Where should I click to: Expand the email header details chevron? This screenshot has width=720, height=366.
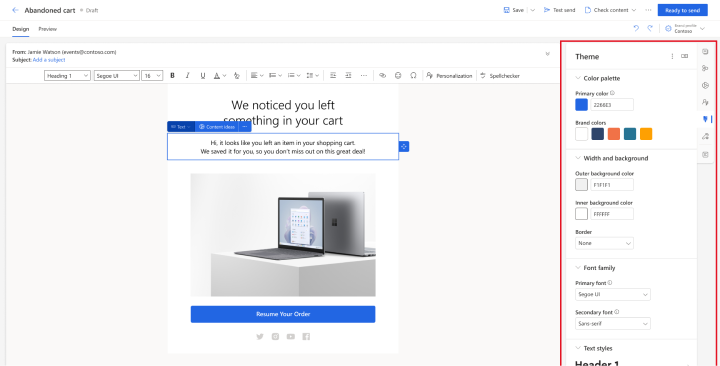(547, 54)
